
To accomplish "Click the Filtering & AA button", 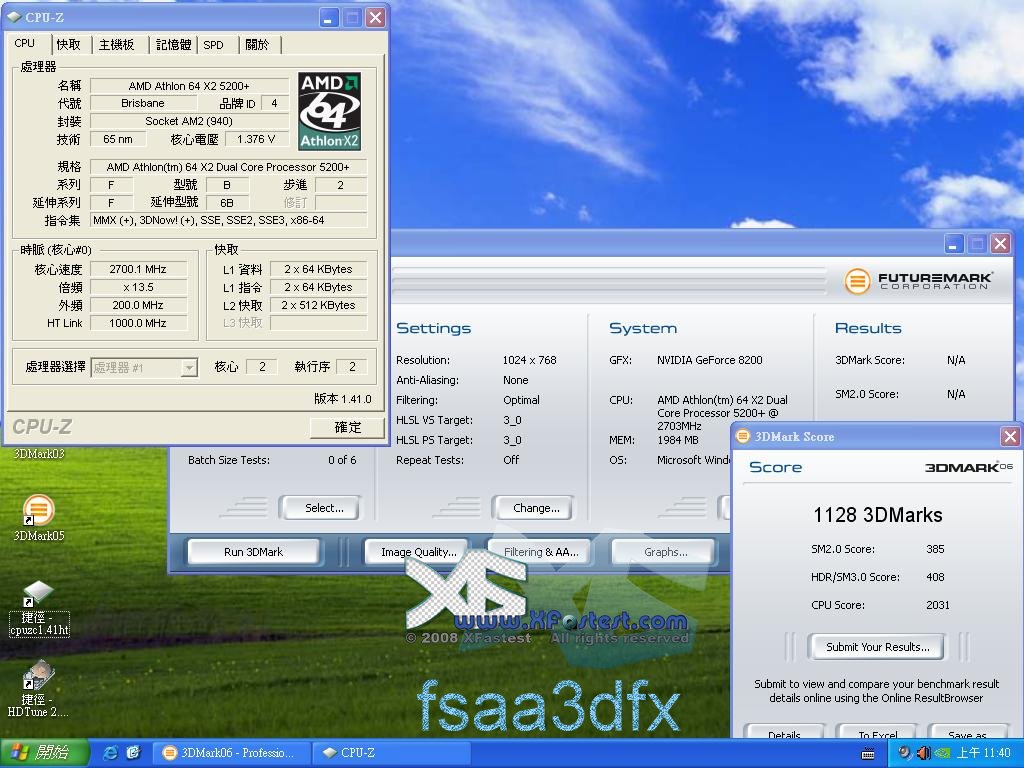I will [540, 552].
